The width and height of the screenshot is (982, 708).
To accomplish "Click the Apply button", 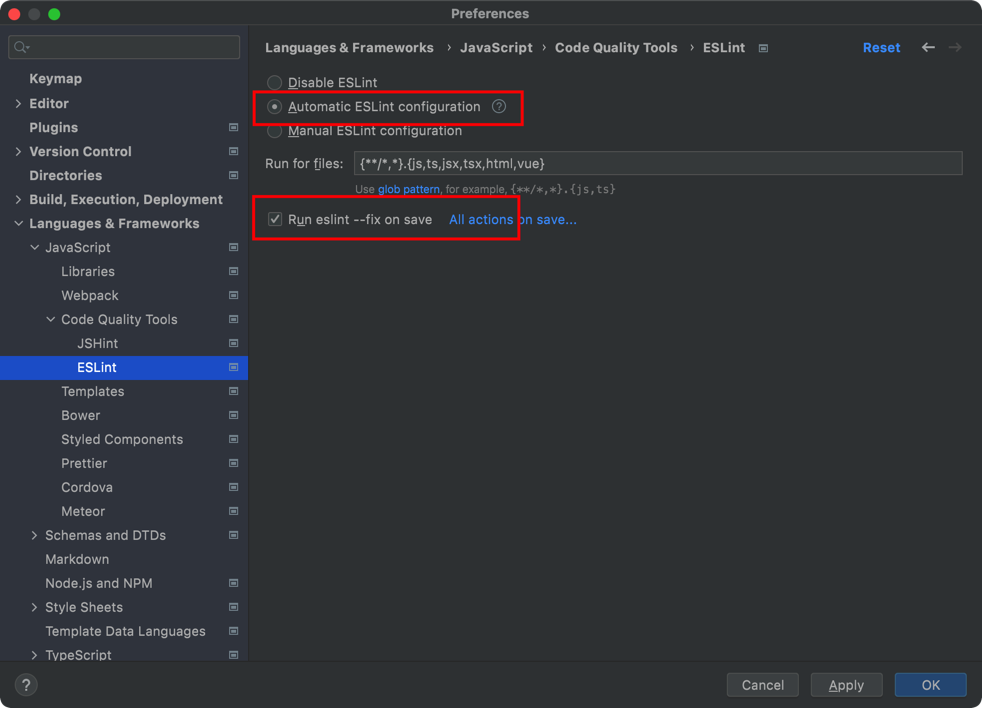I will (846, 685).
